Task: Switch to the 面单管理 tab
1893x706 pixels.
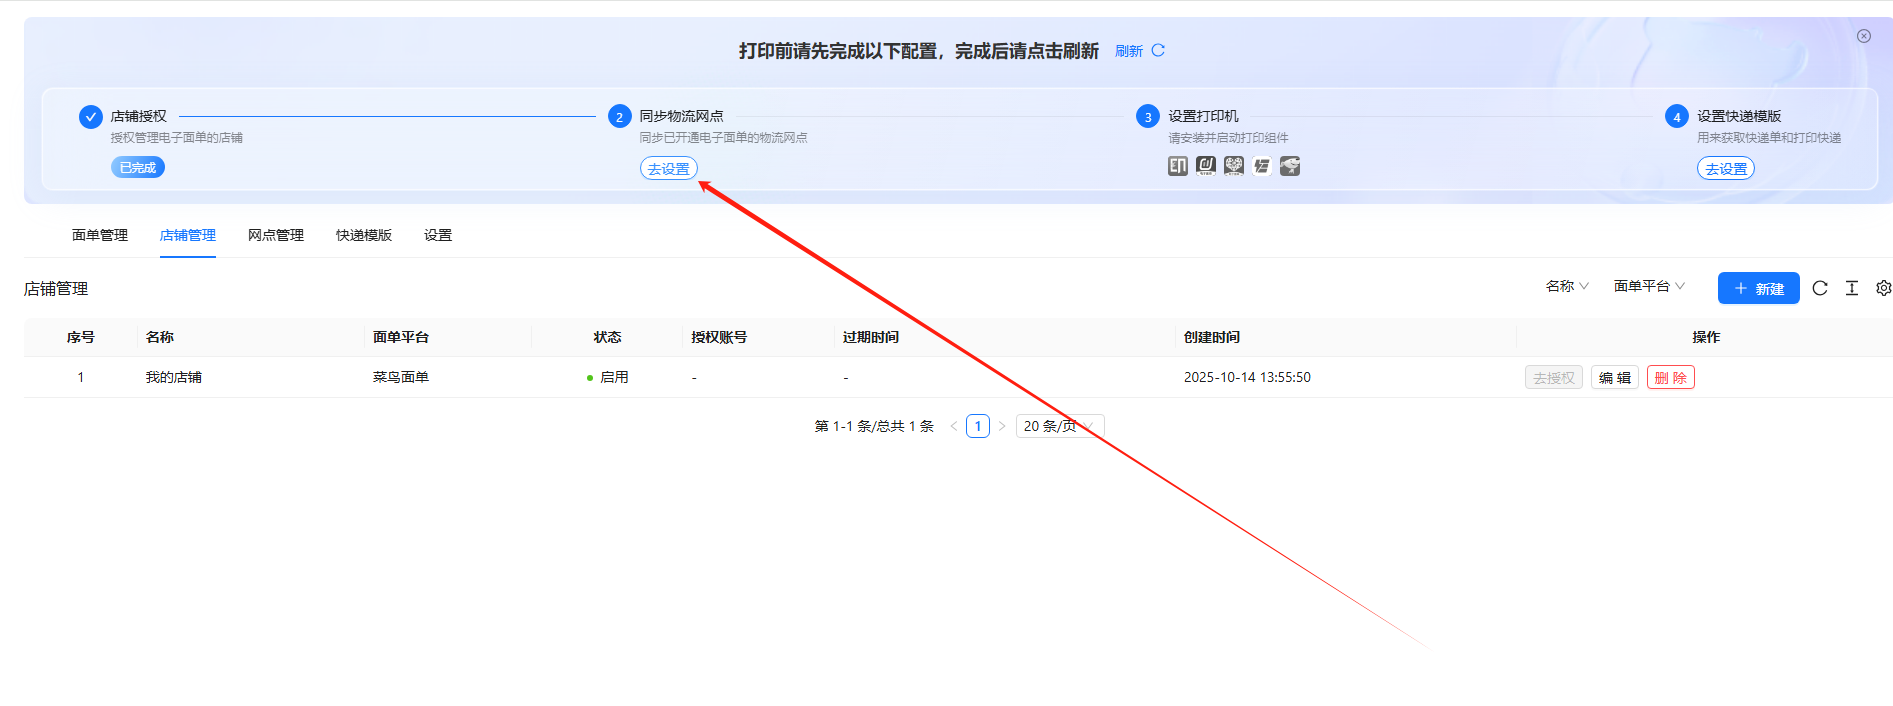Action: click(x=100, y=235)
